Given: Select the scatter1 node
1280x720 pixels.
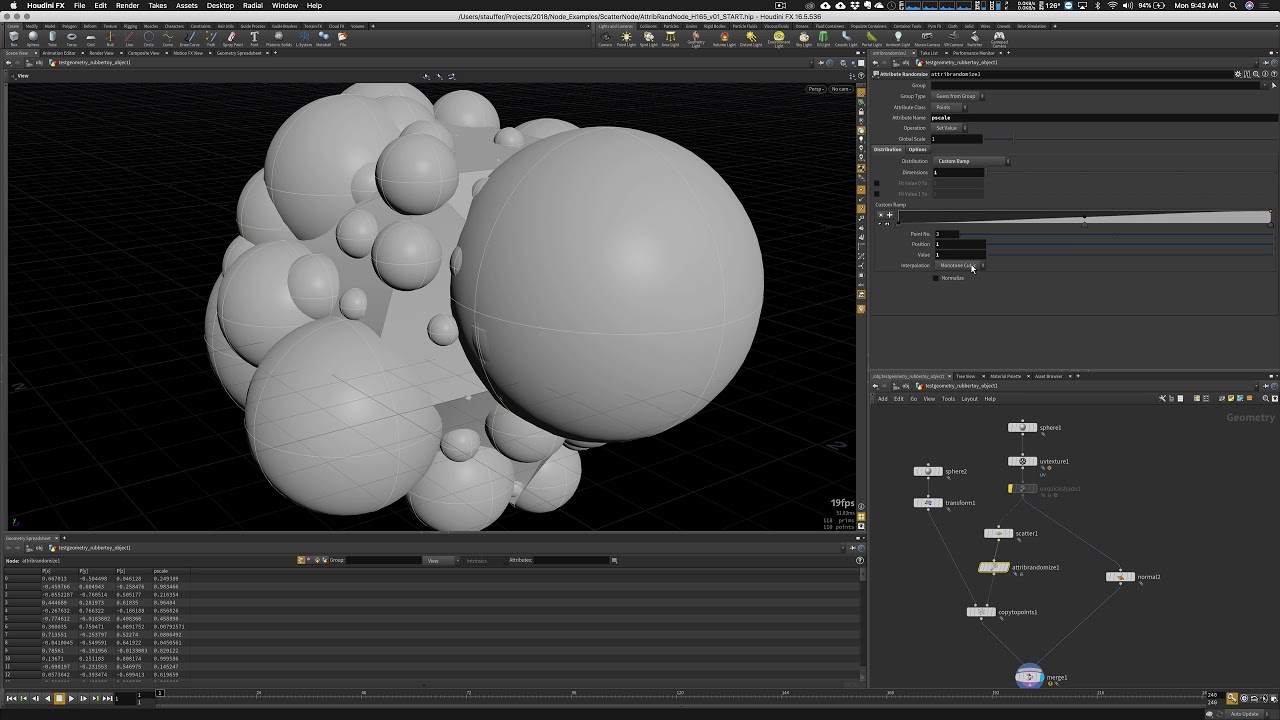Looking at the screenshot, I should click(x=998, y=534).
